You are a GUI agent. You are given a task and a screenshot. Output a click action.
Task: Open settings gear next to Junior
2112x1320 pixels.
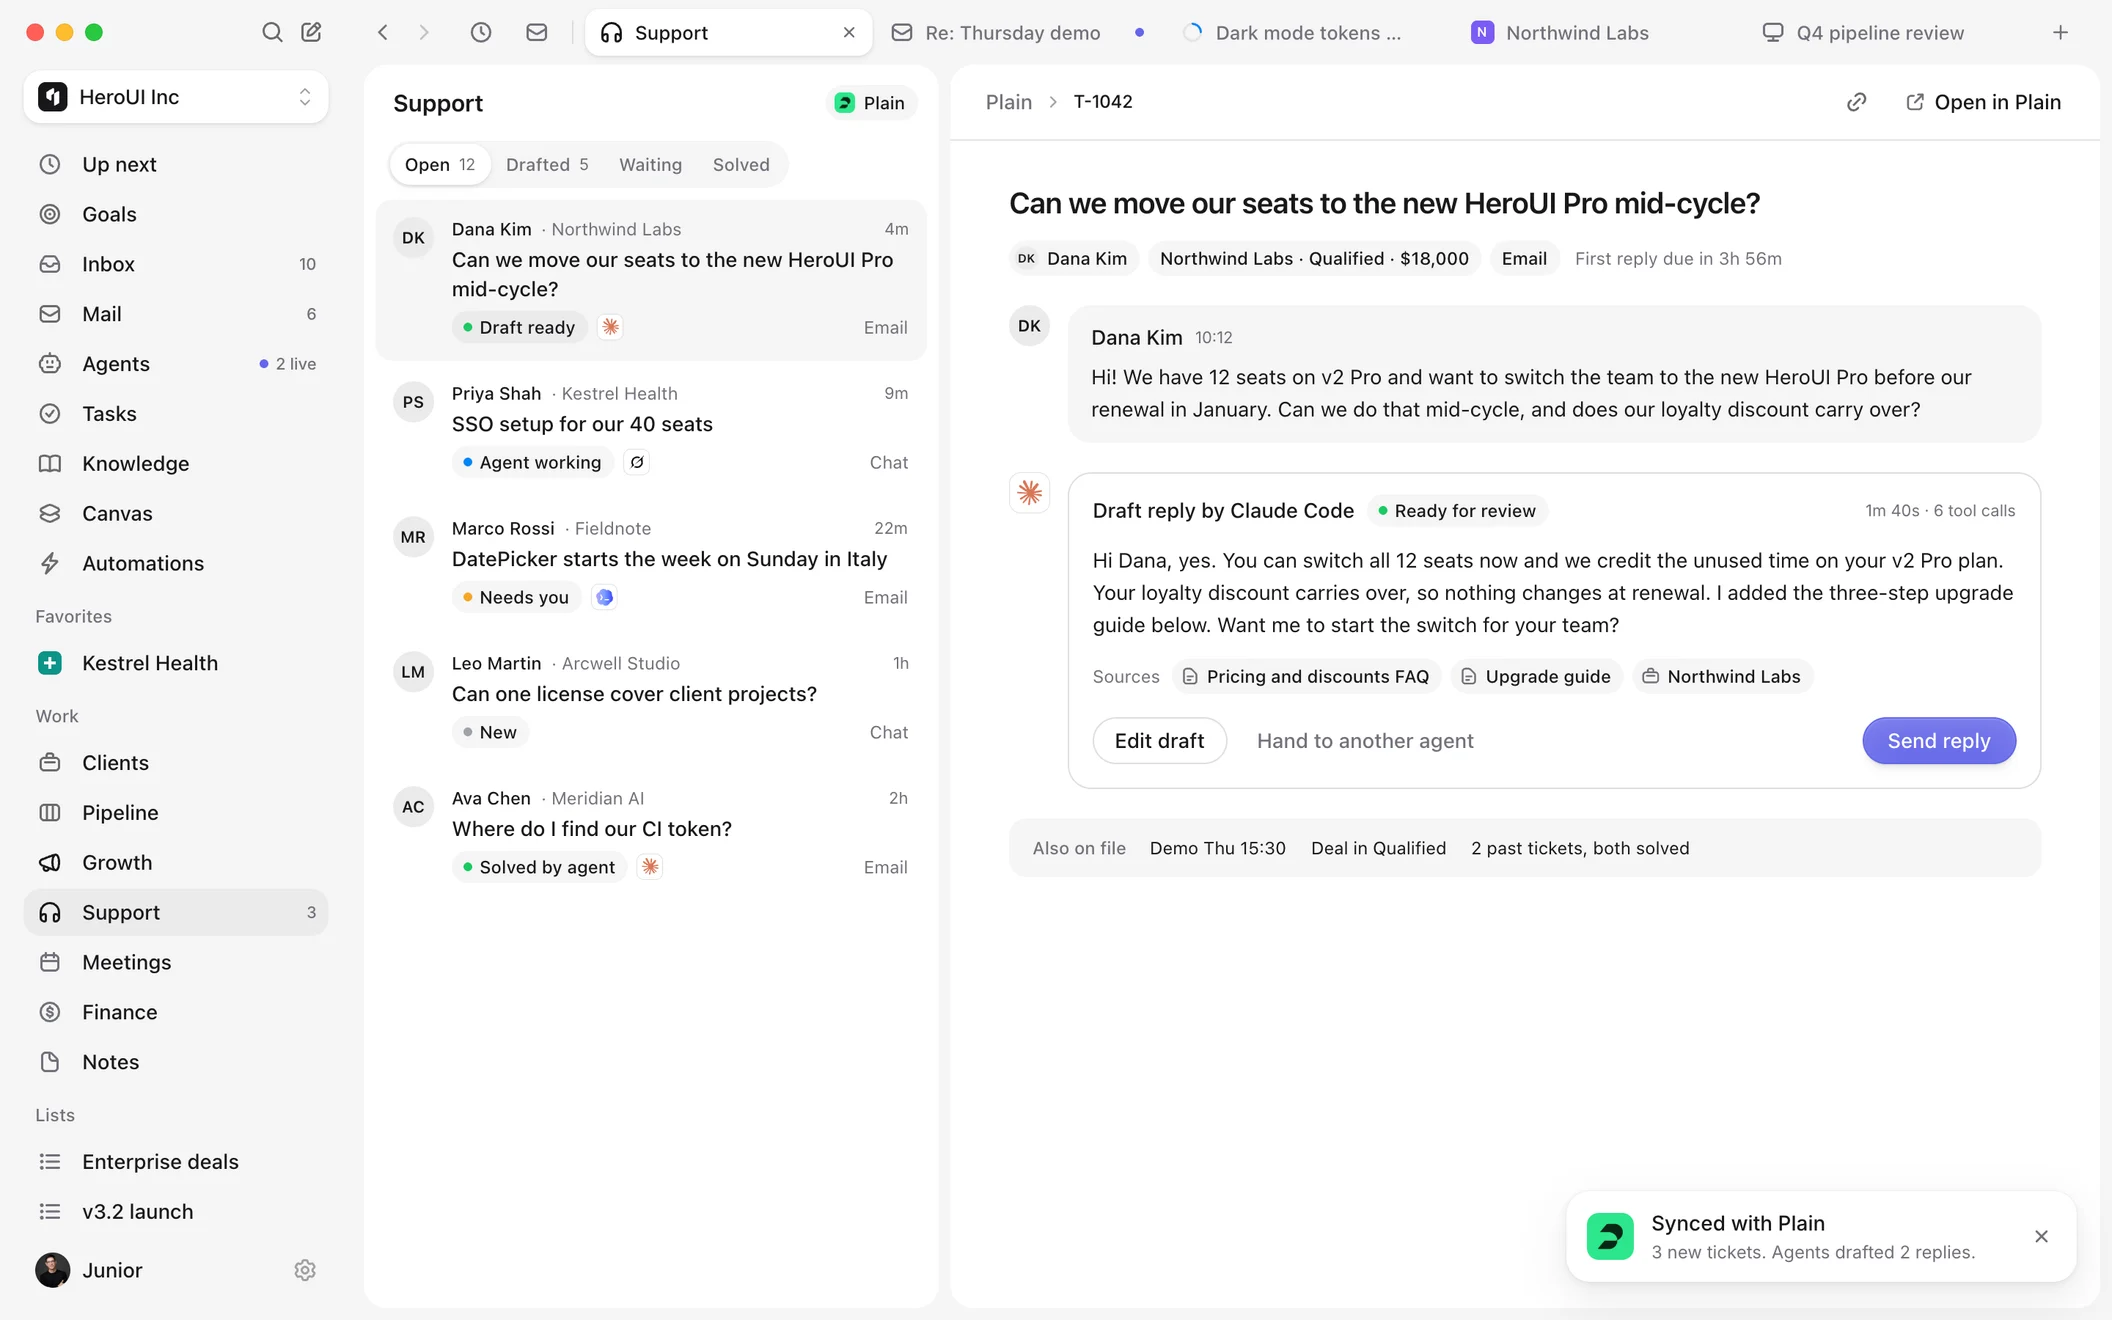tap(305, 1270)
